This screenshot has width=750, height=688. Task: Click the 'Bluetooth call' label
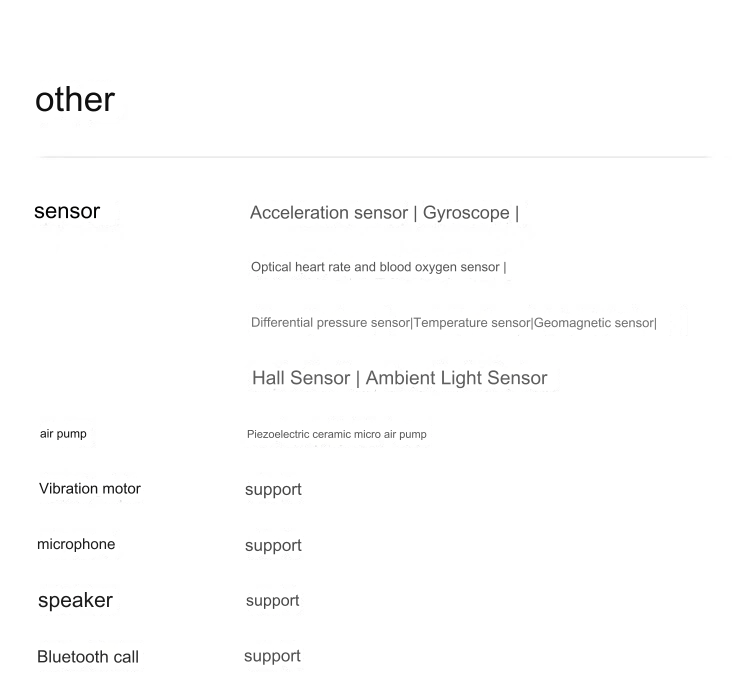[x=88, y=657]
